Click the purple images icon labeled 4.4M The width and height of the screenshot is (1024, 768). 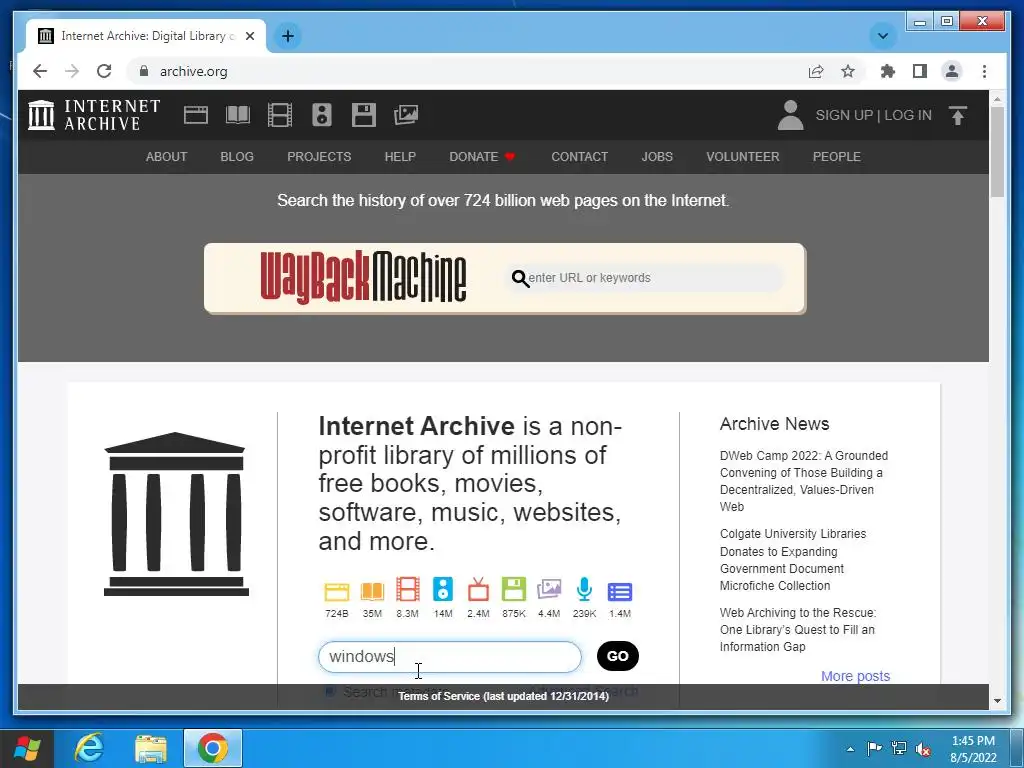pos(549,589)
